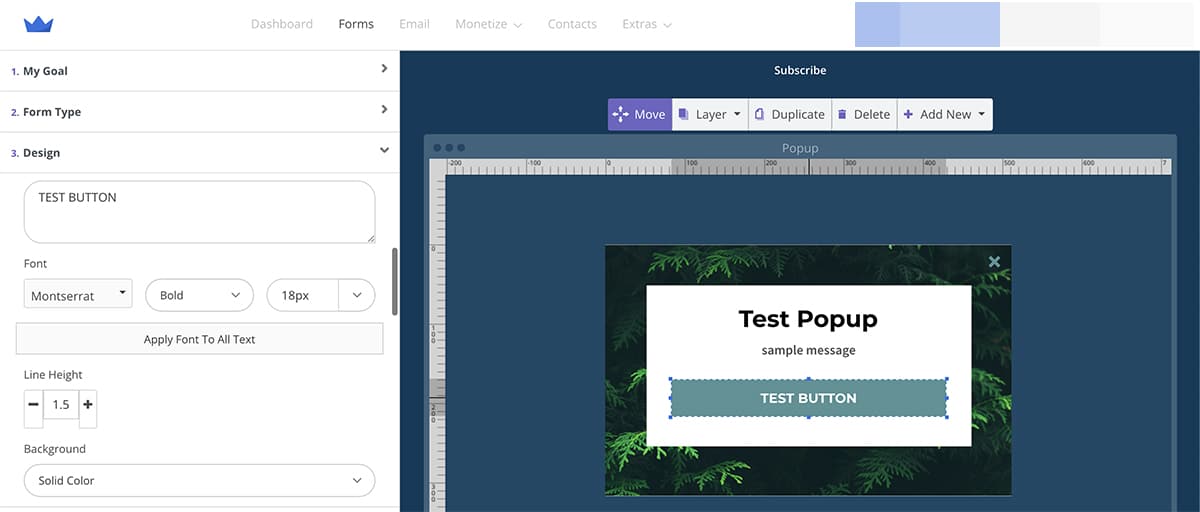Click Apply Font To All Text

200,339
